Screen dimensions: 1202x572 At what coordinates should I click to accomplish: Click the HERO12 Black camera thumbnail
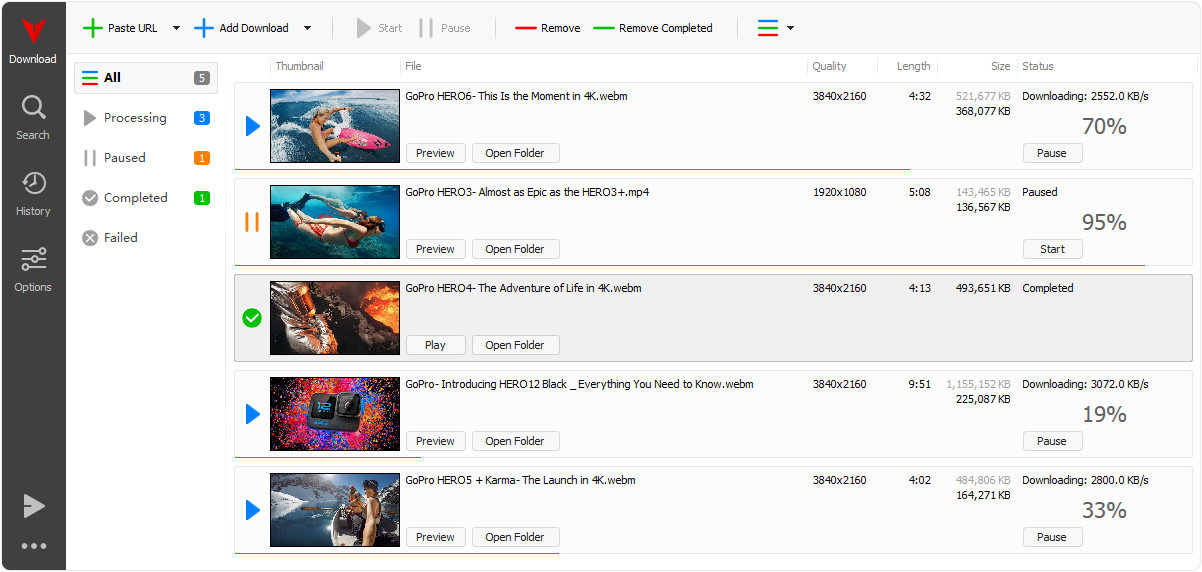click(335, 414)
